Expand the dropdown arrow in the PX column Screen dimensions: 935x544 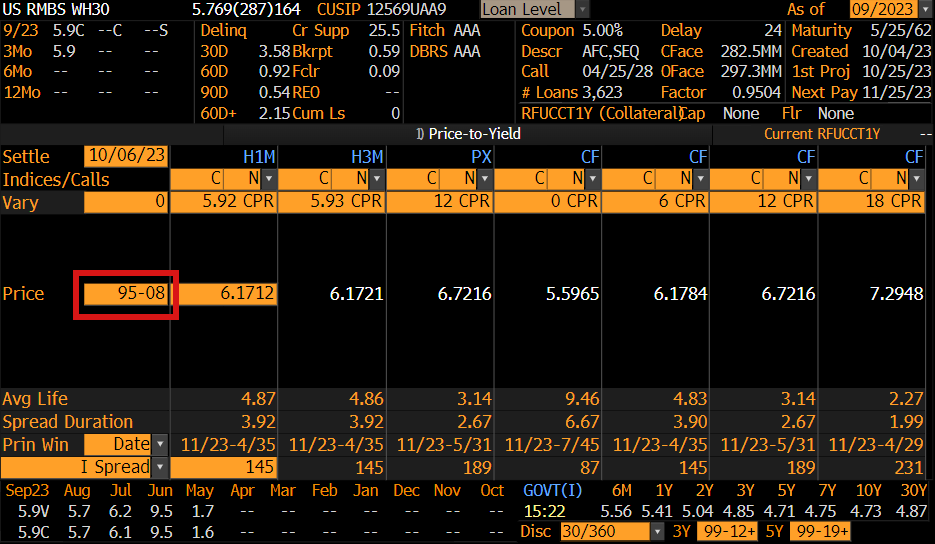[x=485, y=178]
